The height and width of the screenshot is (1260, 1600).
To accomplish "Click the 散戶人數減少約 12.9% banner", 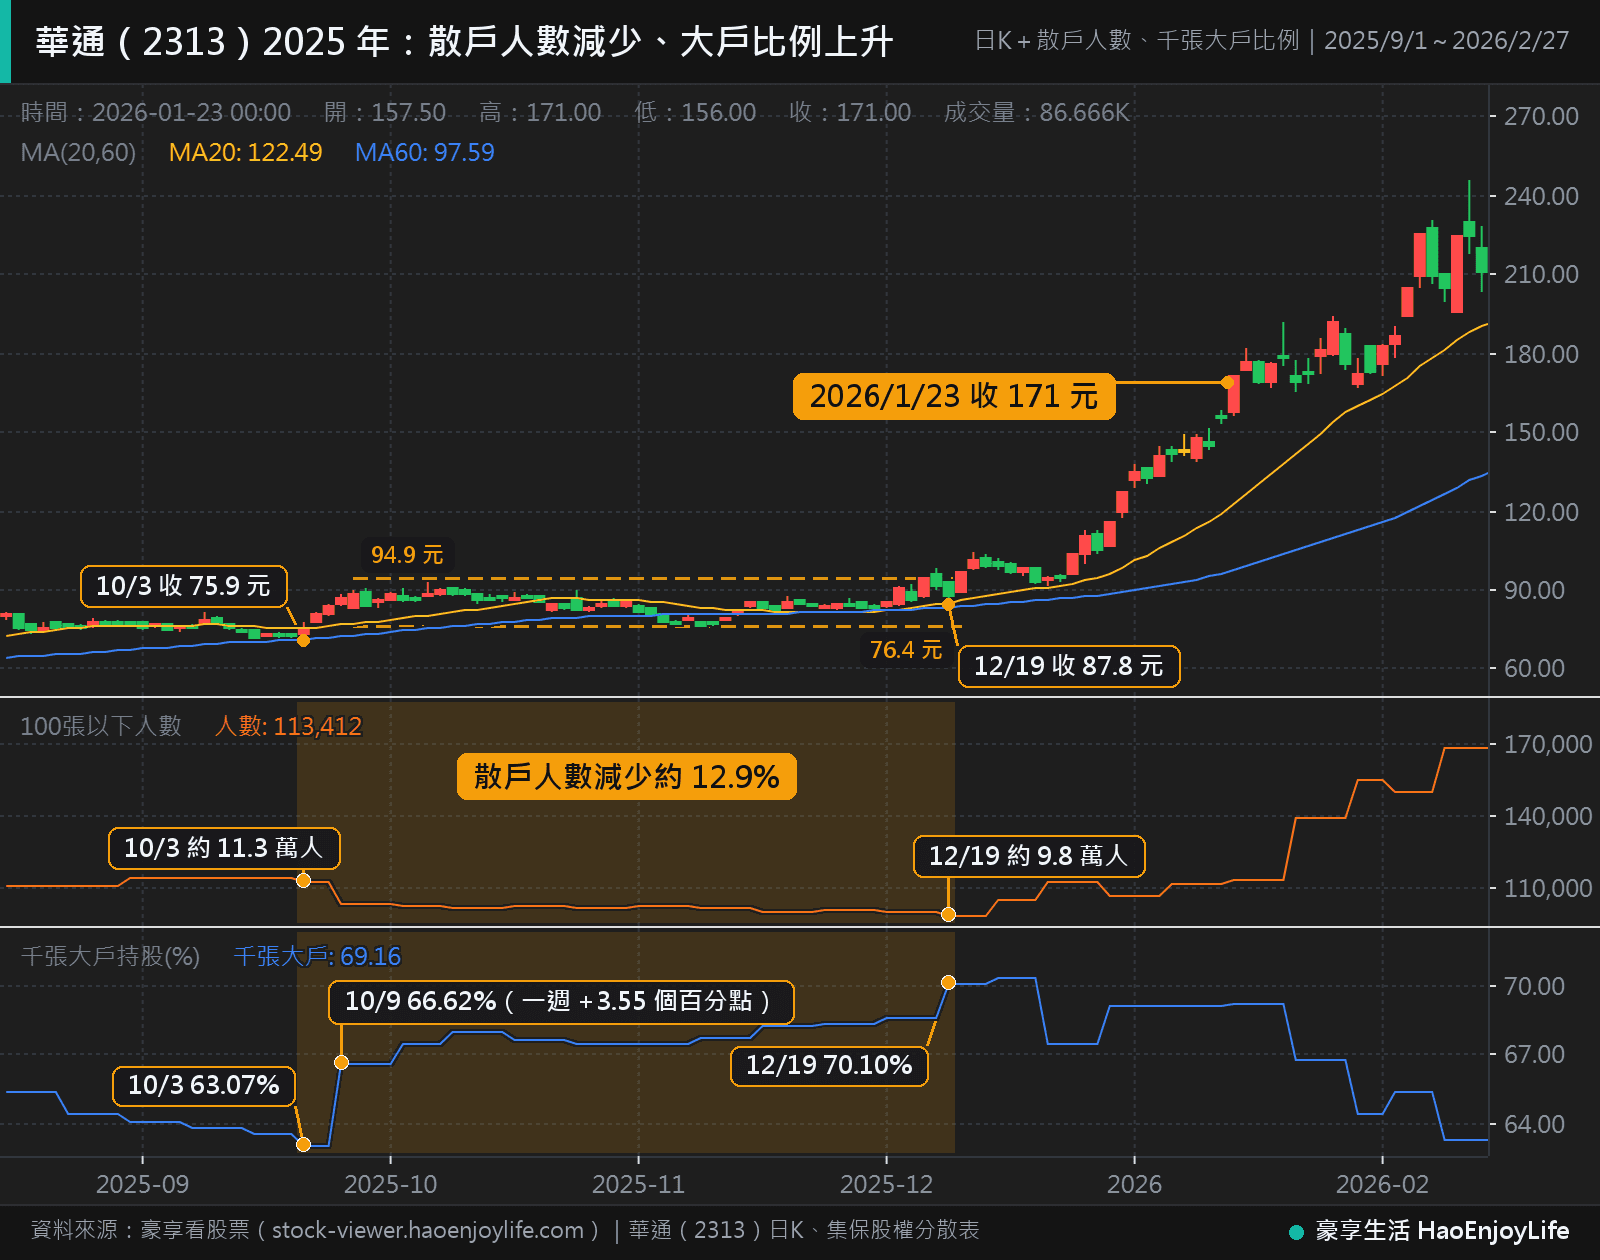I will [627, 777].
